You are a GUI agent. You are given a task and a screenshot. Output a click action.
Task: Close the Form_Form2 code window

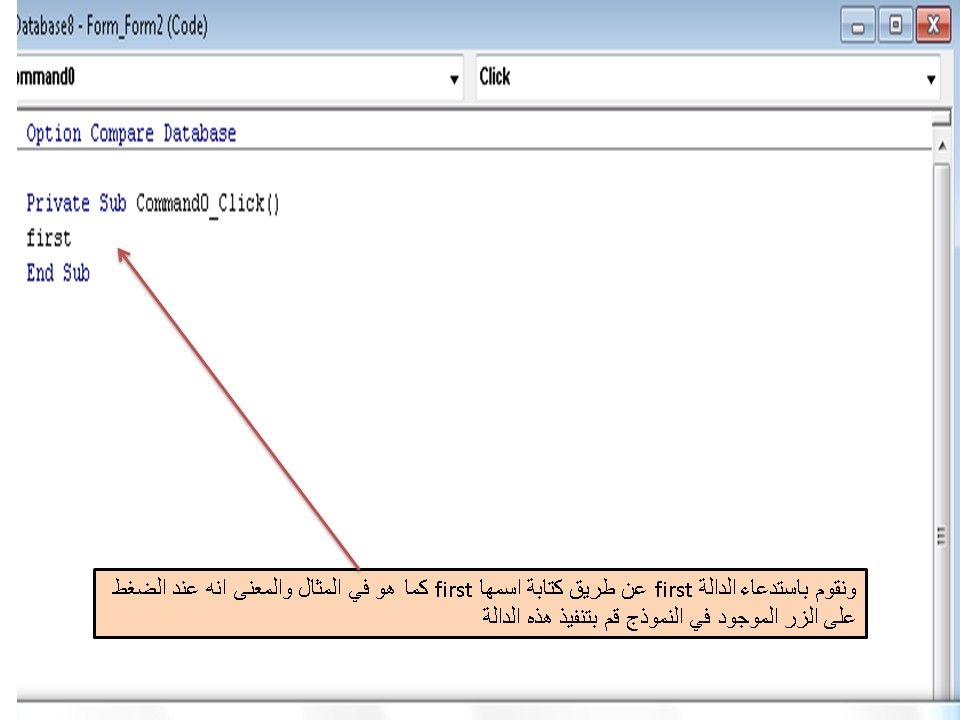click(x=933, y=26)
